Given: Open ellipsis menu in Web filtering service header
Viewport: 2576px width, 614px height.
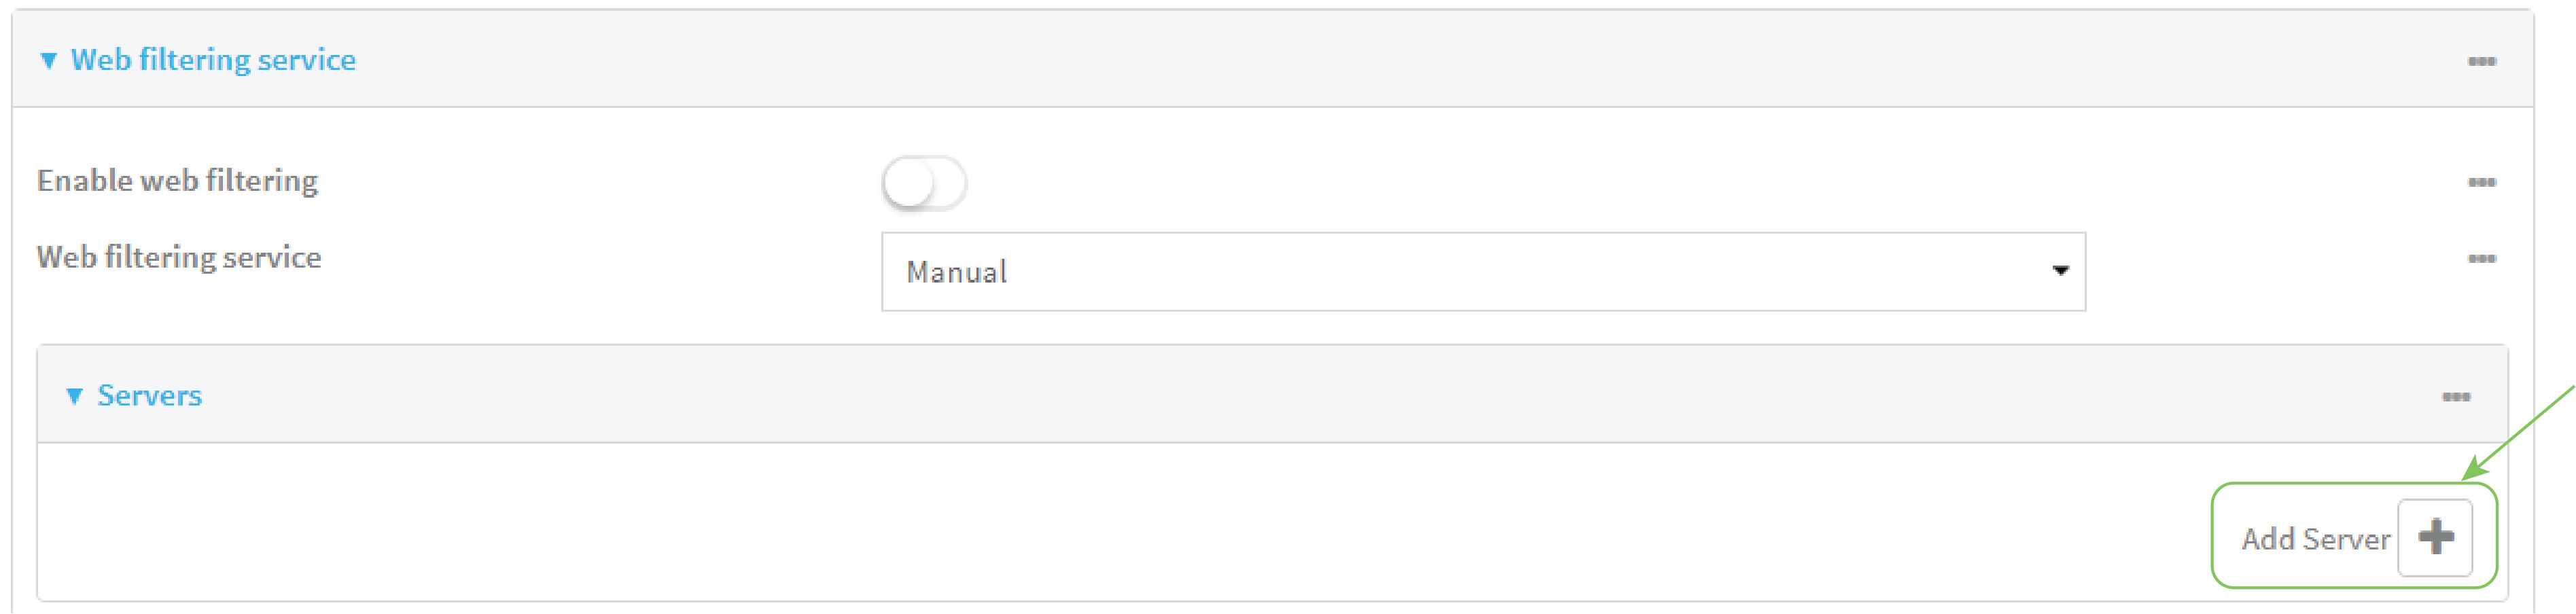Looking at the screenshot, I should tap(2481, 62).
